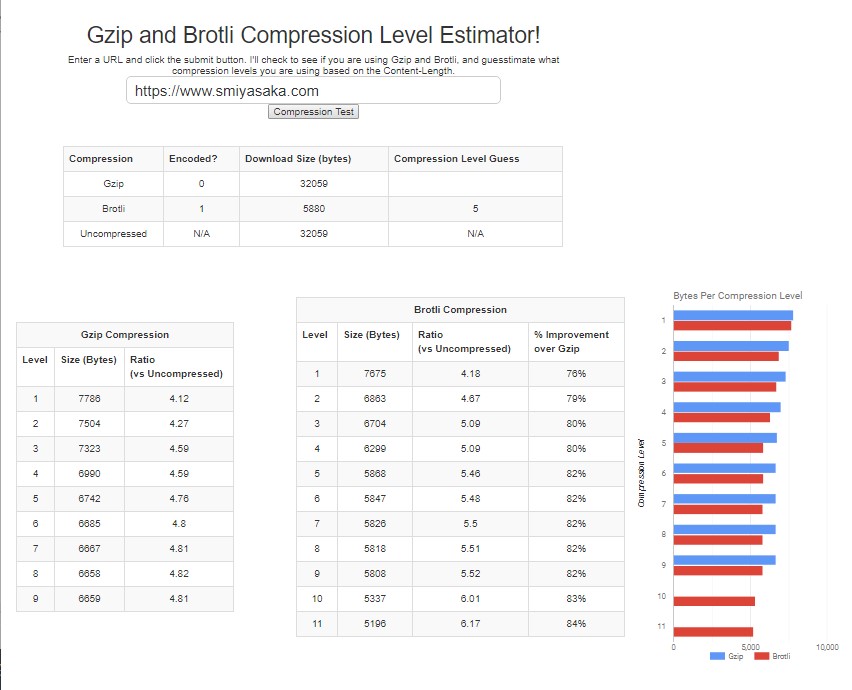Click the Gzip size value 7323
The width and height of the screenshot is (852, 690).
89,449
